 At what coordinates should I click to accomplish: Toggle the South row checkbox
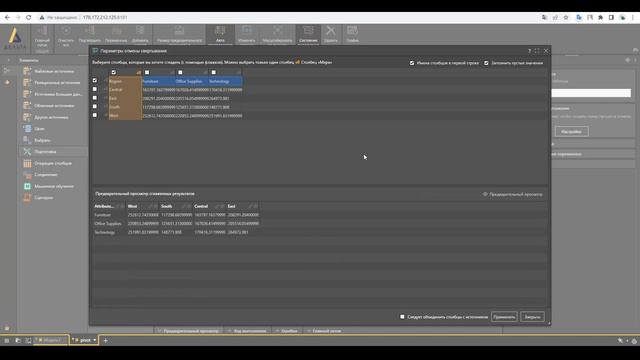(95, 107)
